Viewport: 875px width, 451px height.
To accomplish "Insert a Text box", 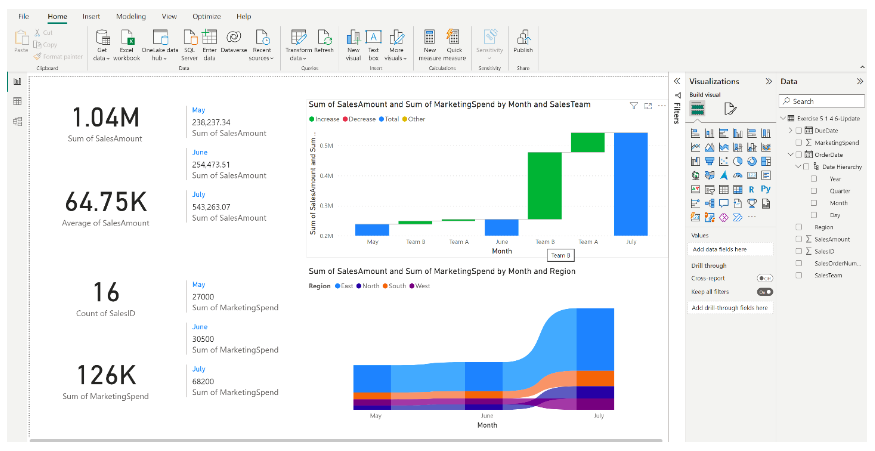I will pyautogui.click(x=374, y=38).
